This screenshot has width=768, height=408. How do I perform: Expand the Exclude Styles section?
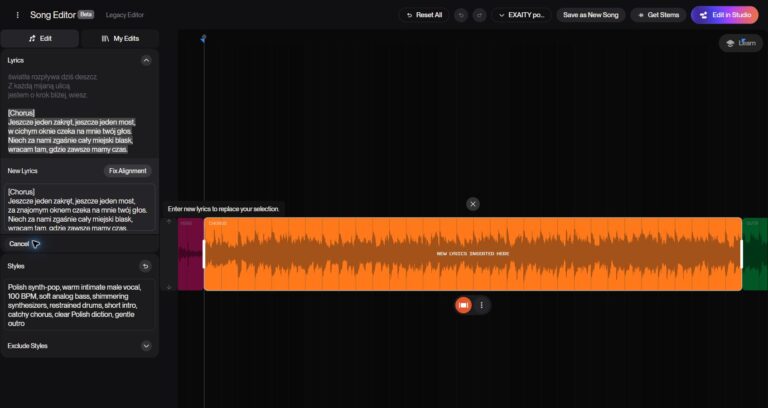146,346
